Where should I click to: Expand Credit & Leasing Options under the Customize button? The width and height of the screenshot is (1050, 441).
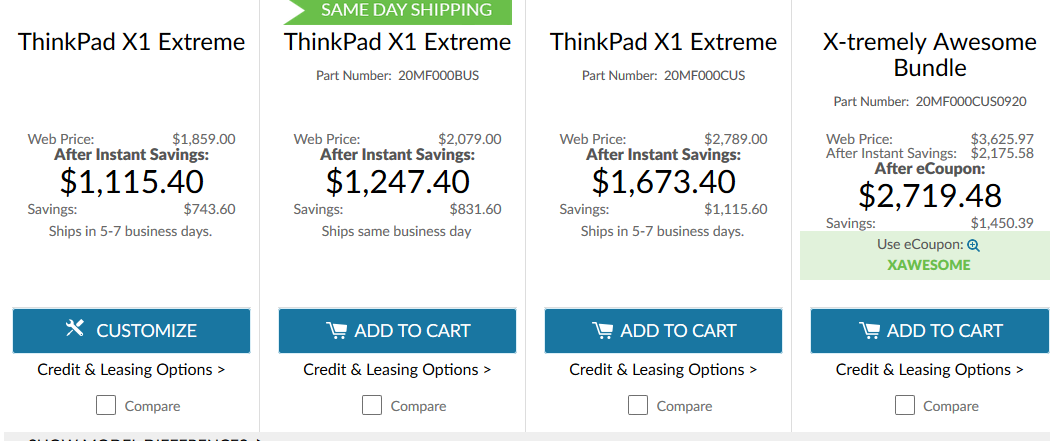(x=131, y=369)
